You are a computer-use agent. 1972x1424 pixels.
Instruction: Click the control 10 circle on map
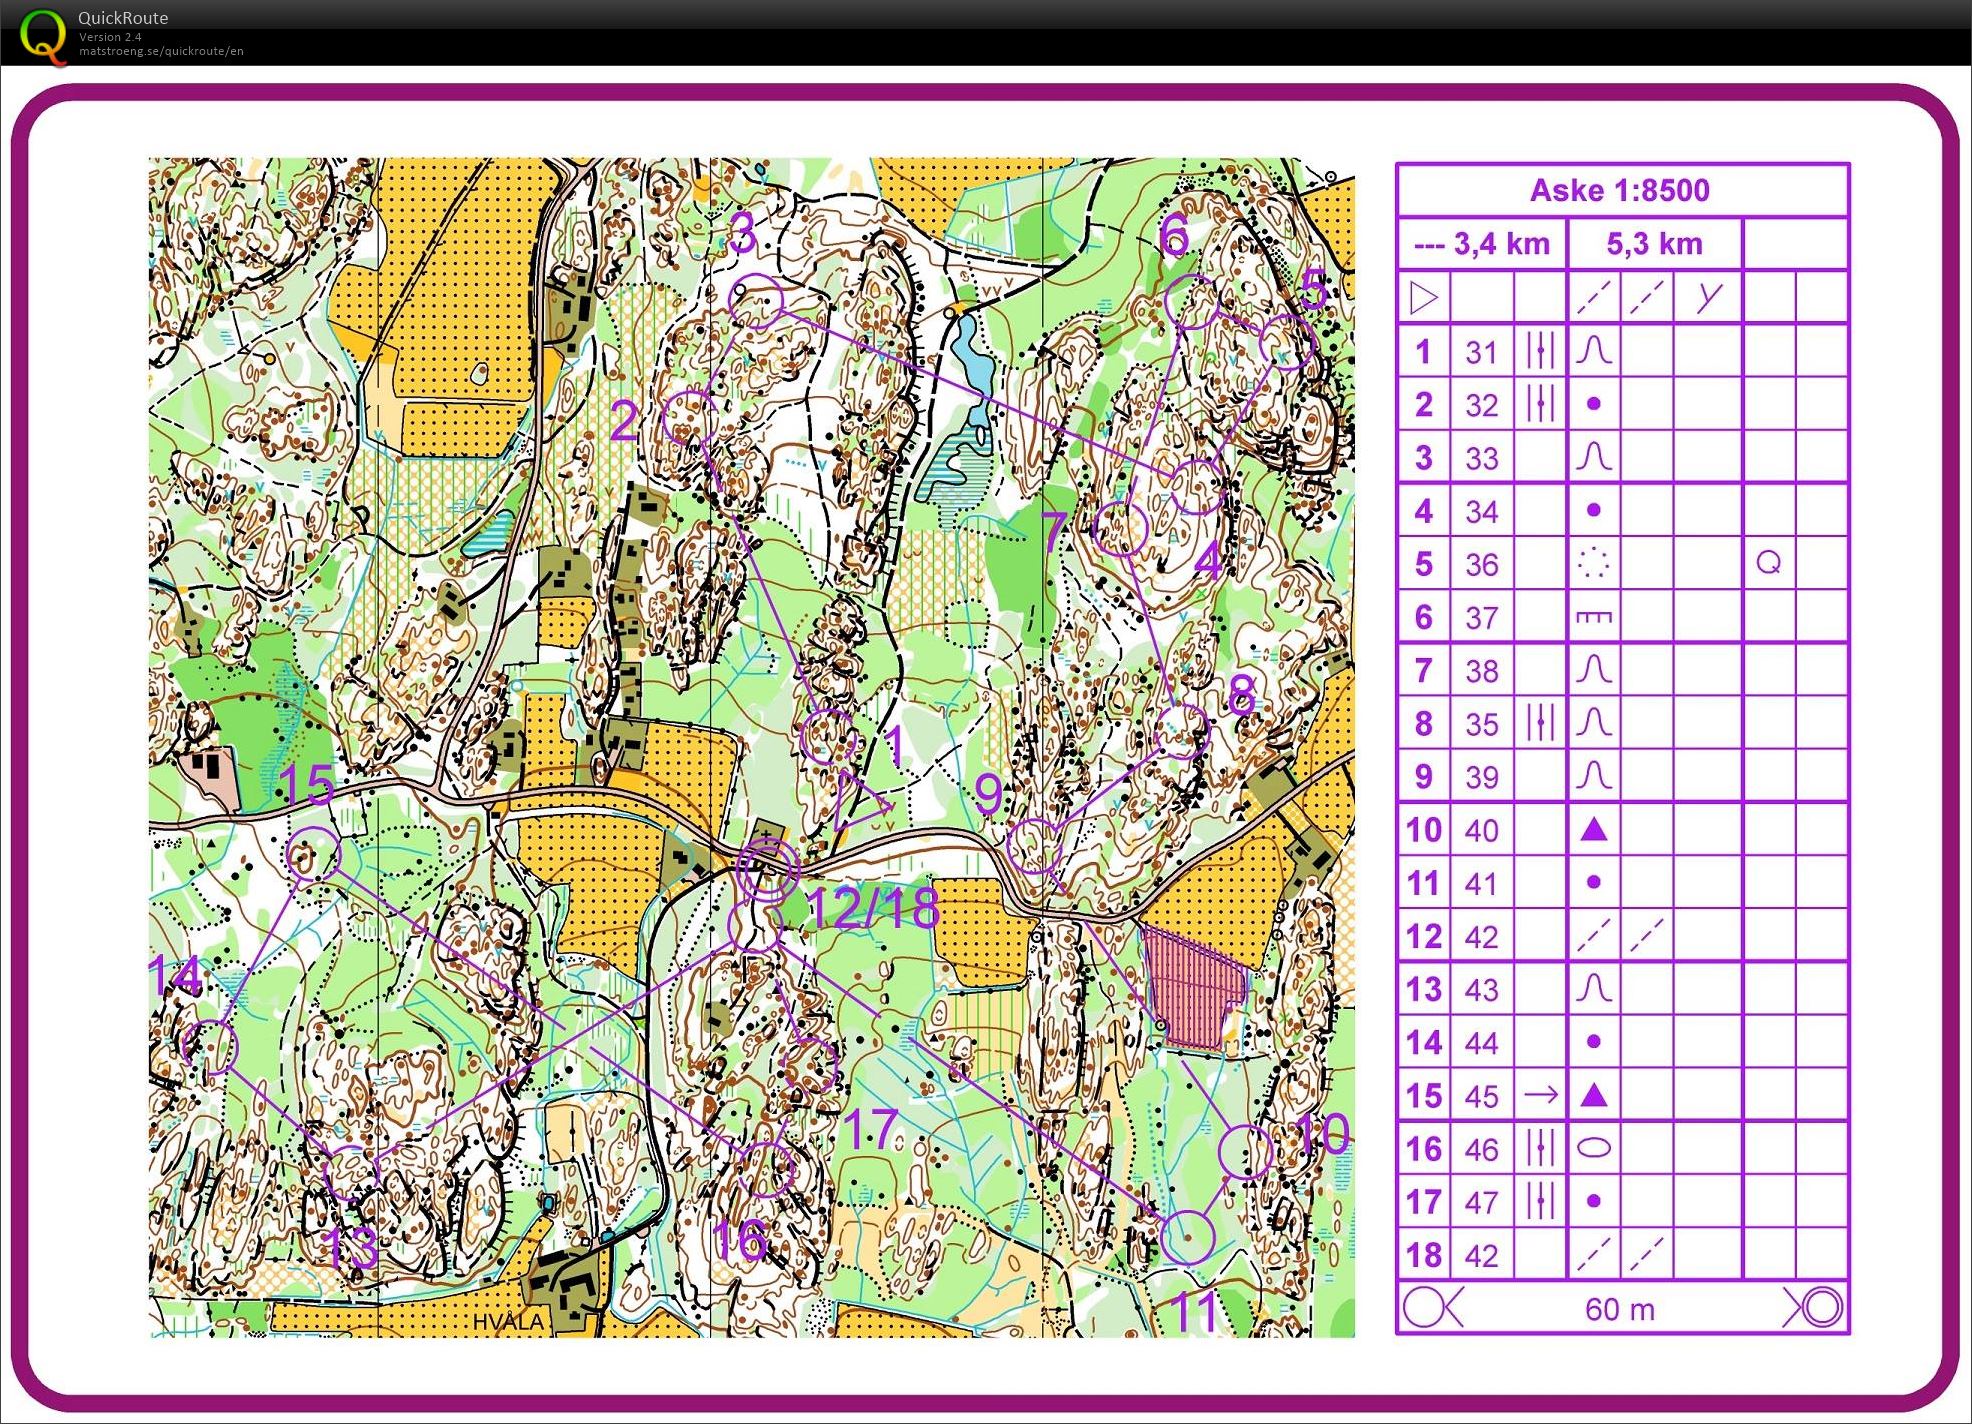click(1246, 1152)
